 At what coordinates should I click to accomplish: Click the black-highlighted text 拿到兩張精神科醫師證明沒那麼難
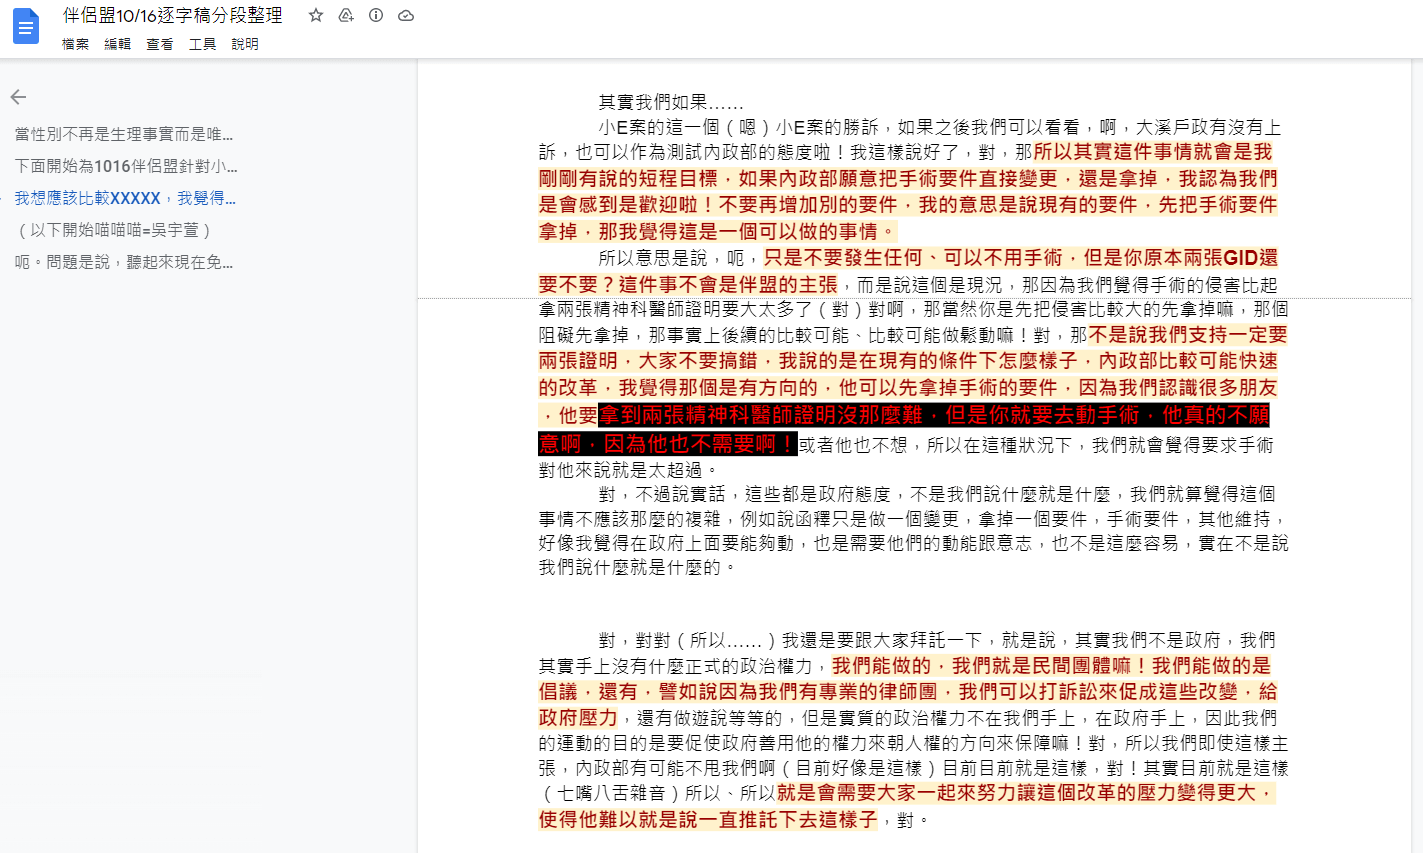(x=765, y=415)
